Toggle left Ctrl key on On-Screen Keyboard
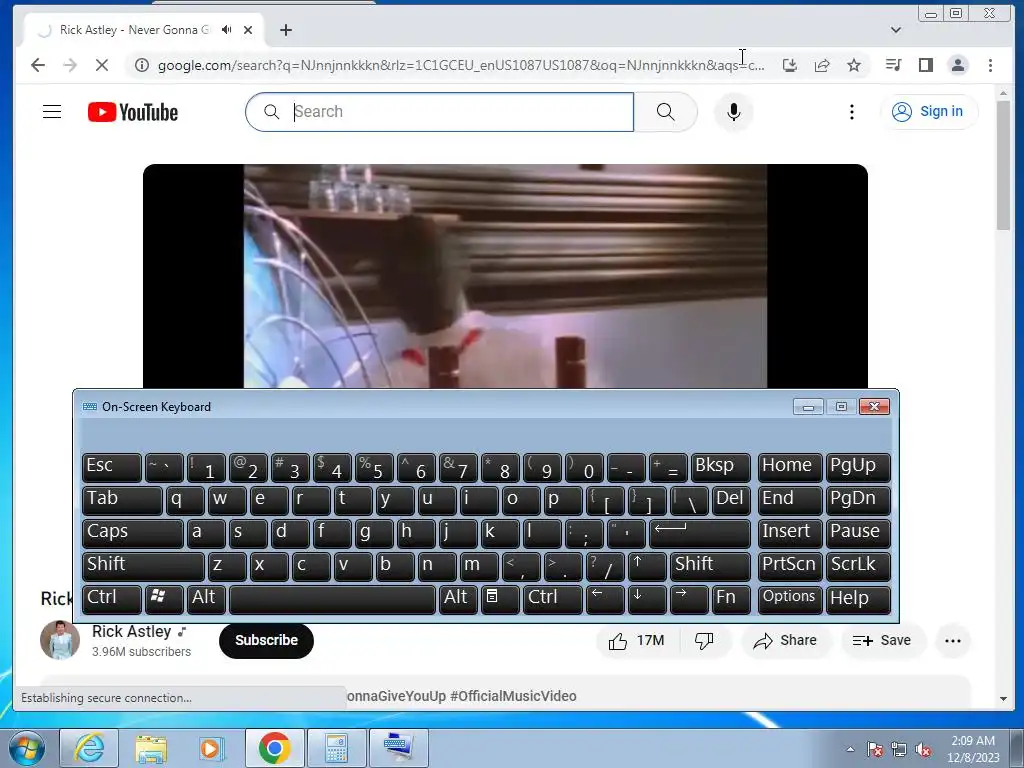 [112, 599]
